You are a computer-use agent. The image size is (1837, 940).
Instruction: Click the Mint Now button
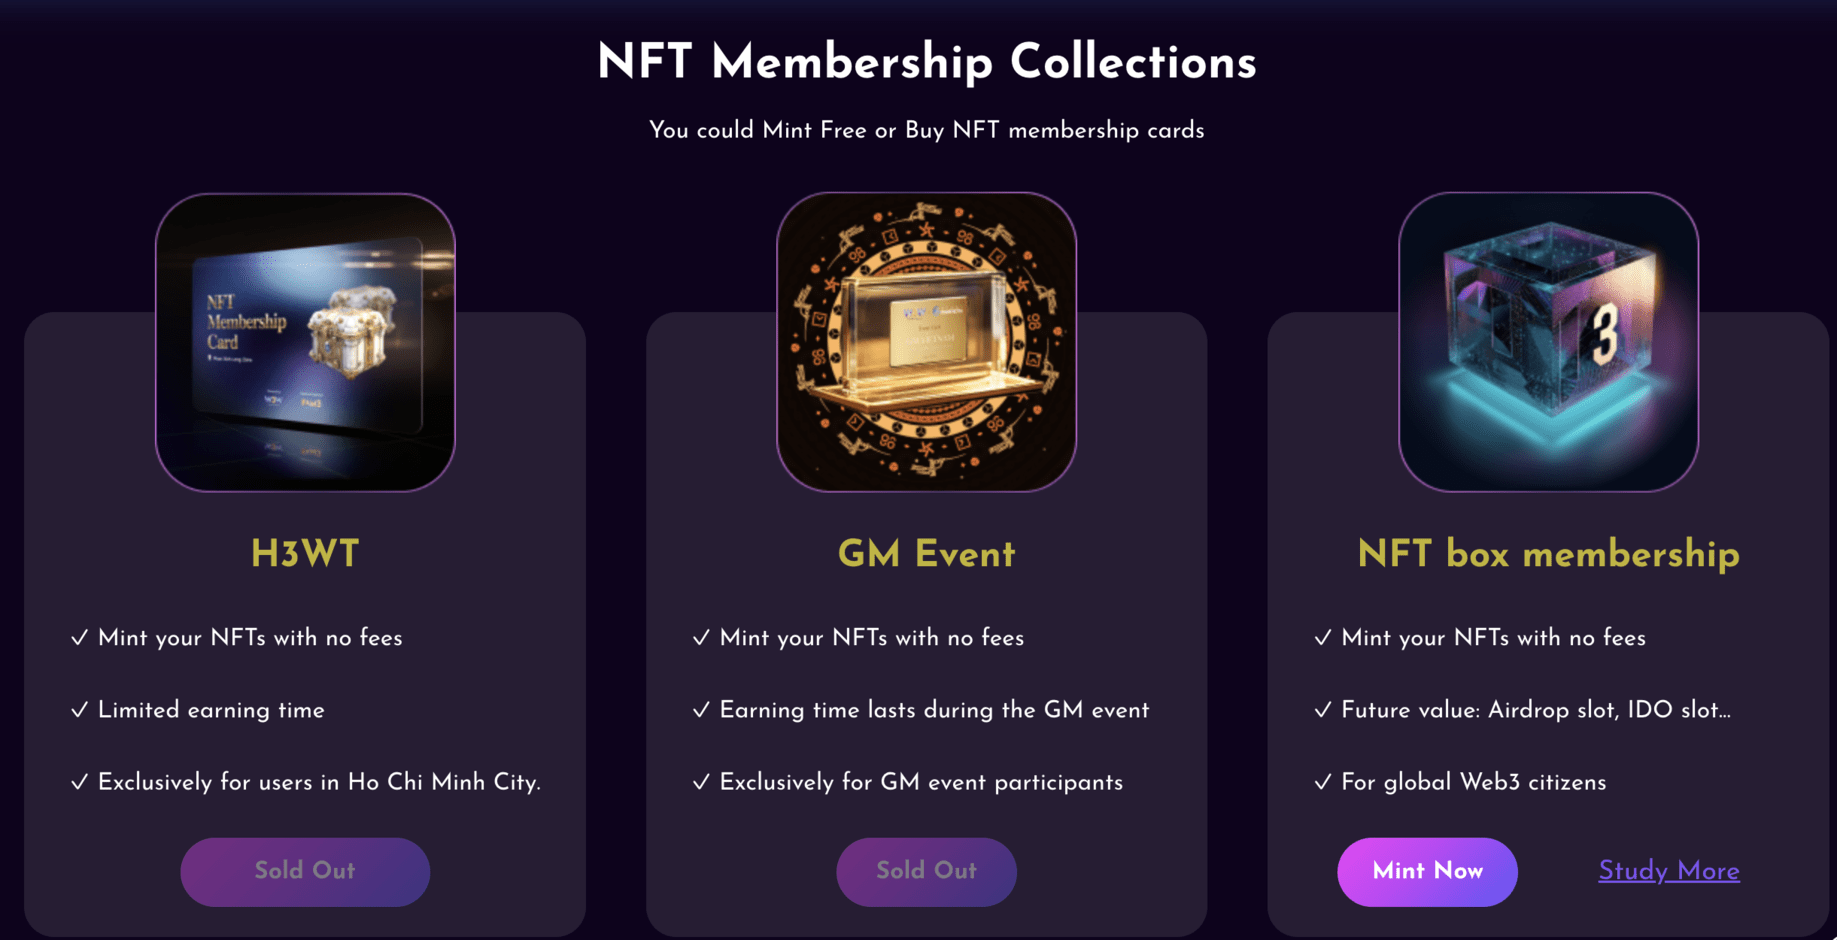tap(1427, 871)
